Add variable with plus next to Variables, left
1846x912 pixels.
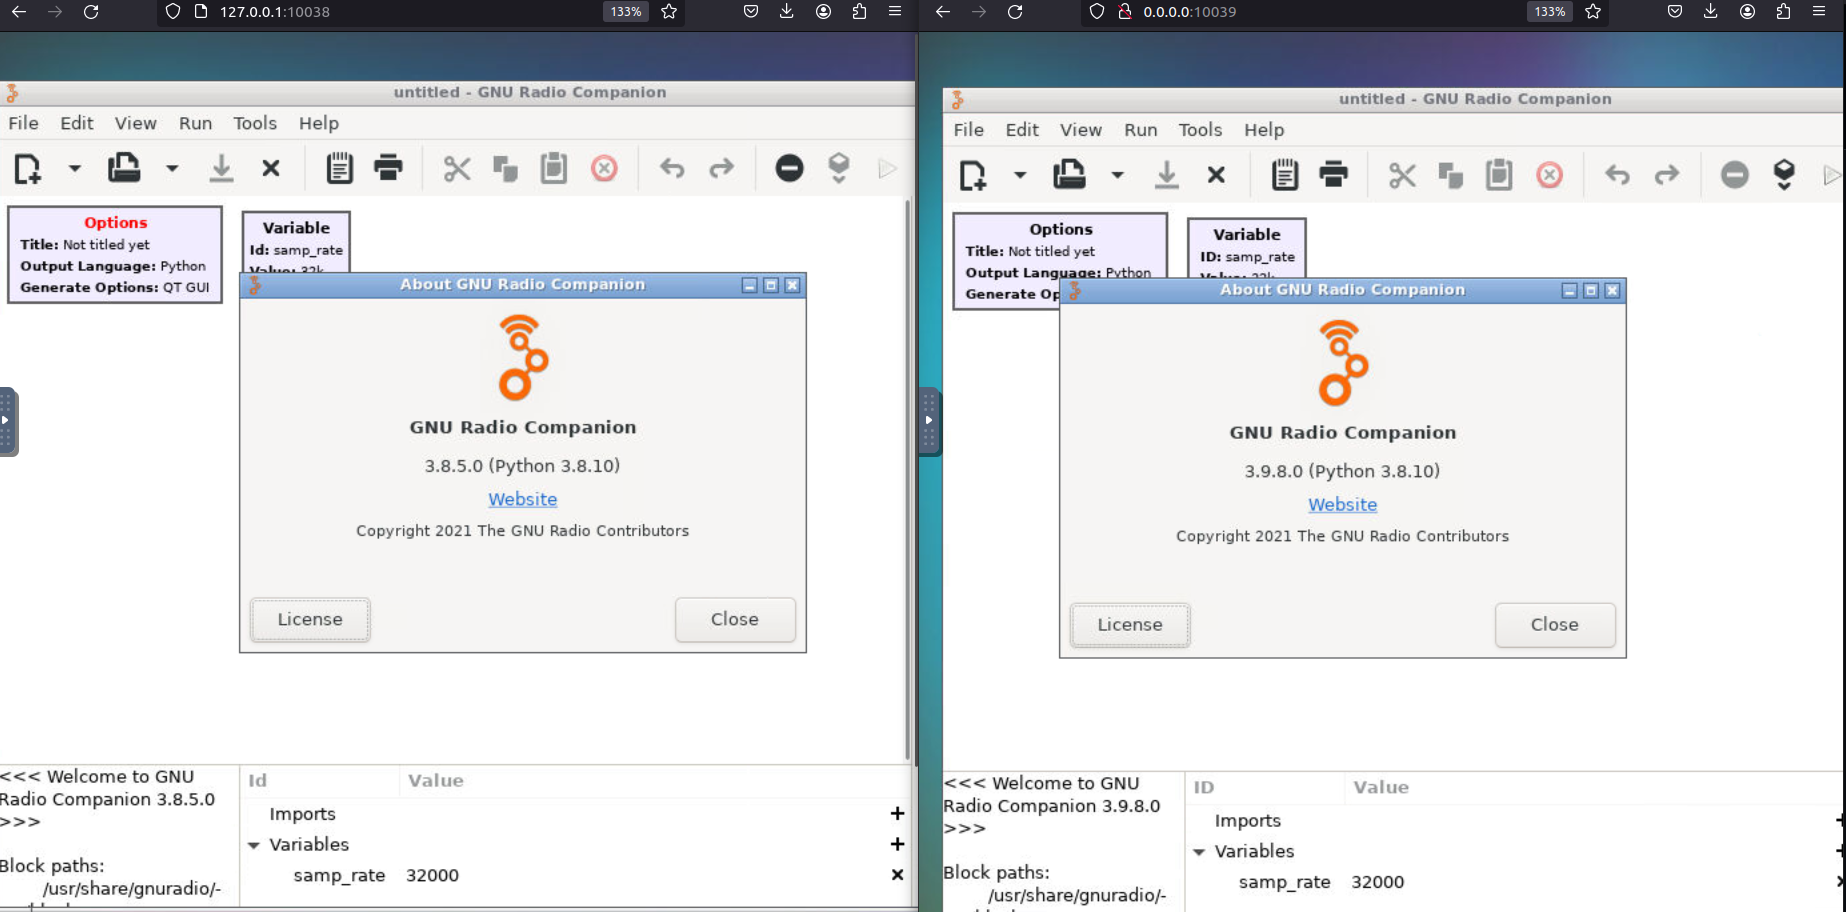897,844
